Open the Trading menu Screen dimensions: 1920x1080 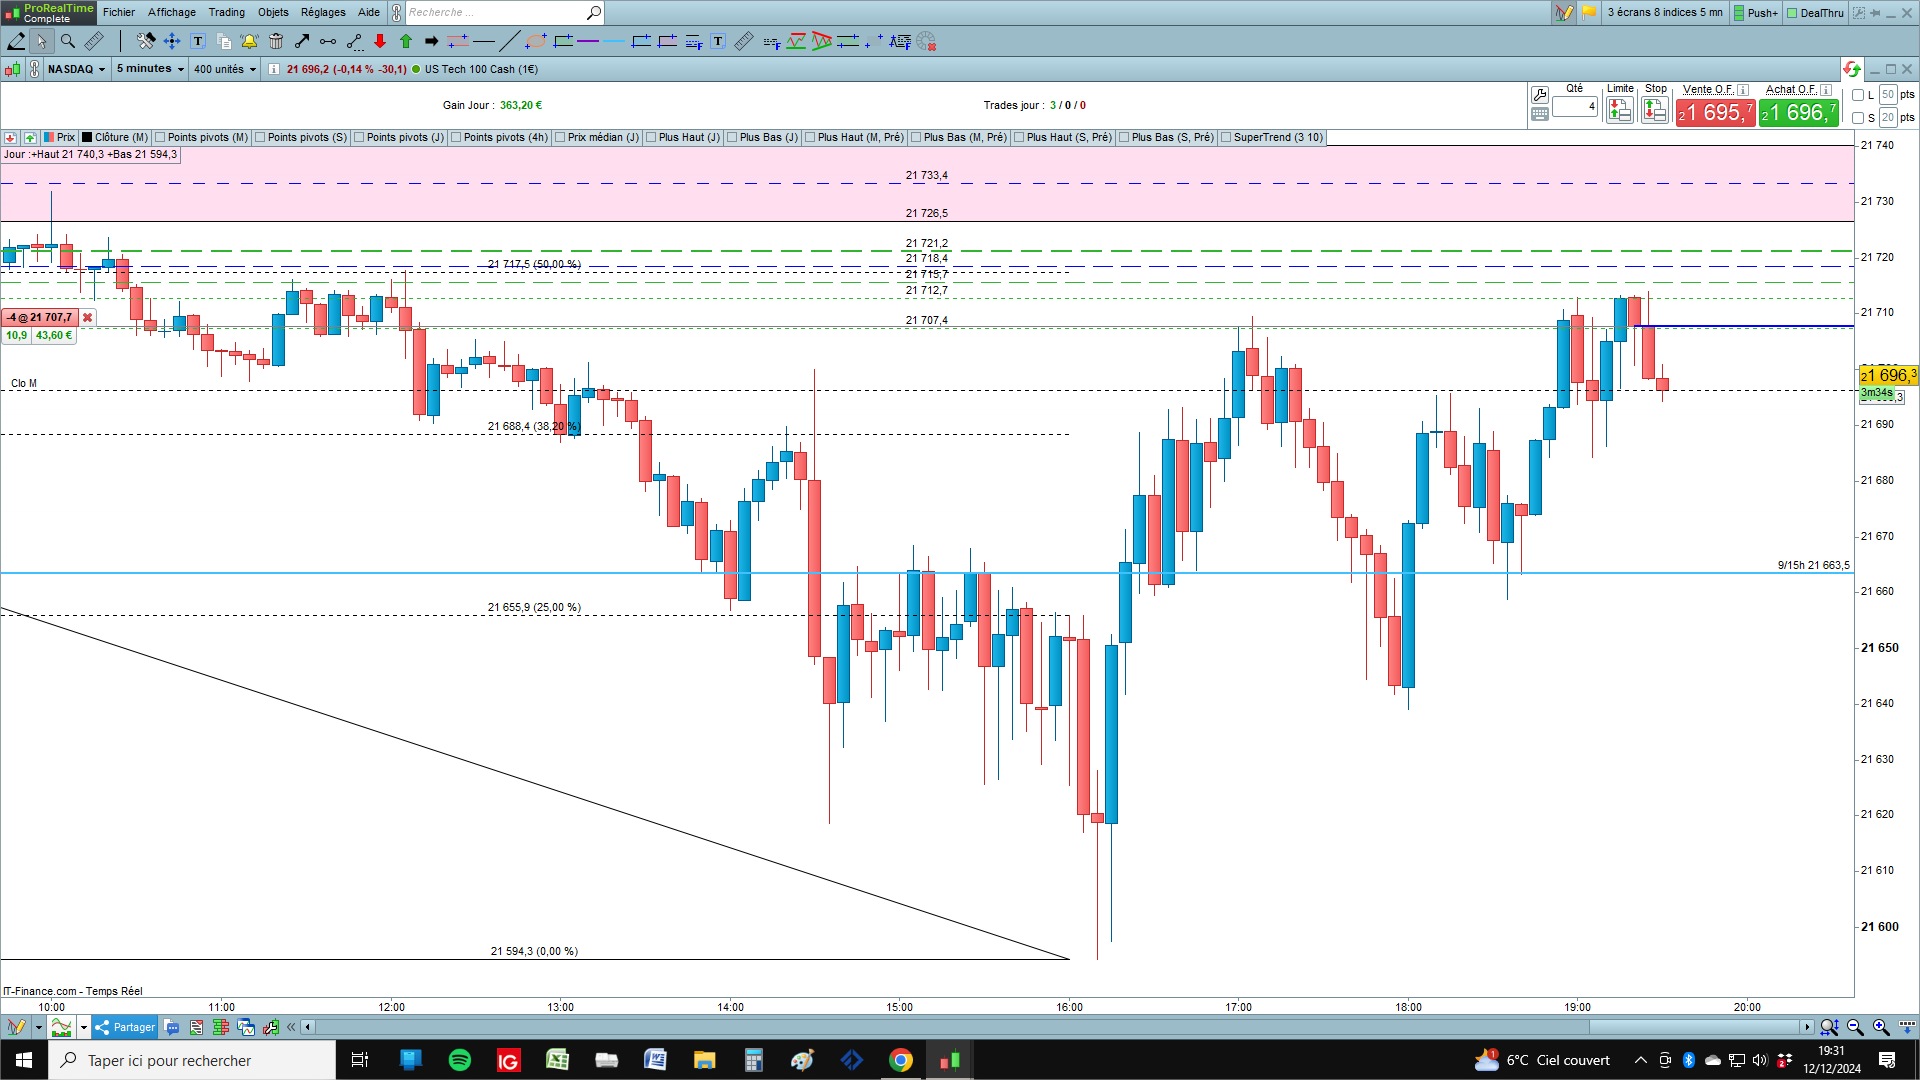[226, 12]
